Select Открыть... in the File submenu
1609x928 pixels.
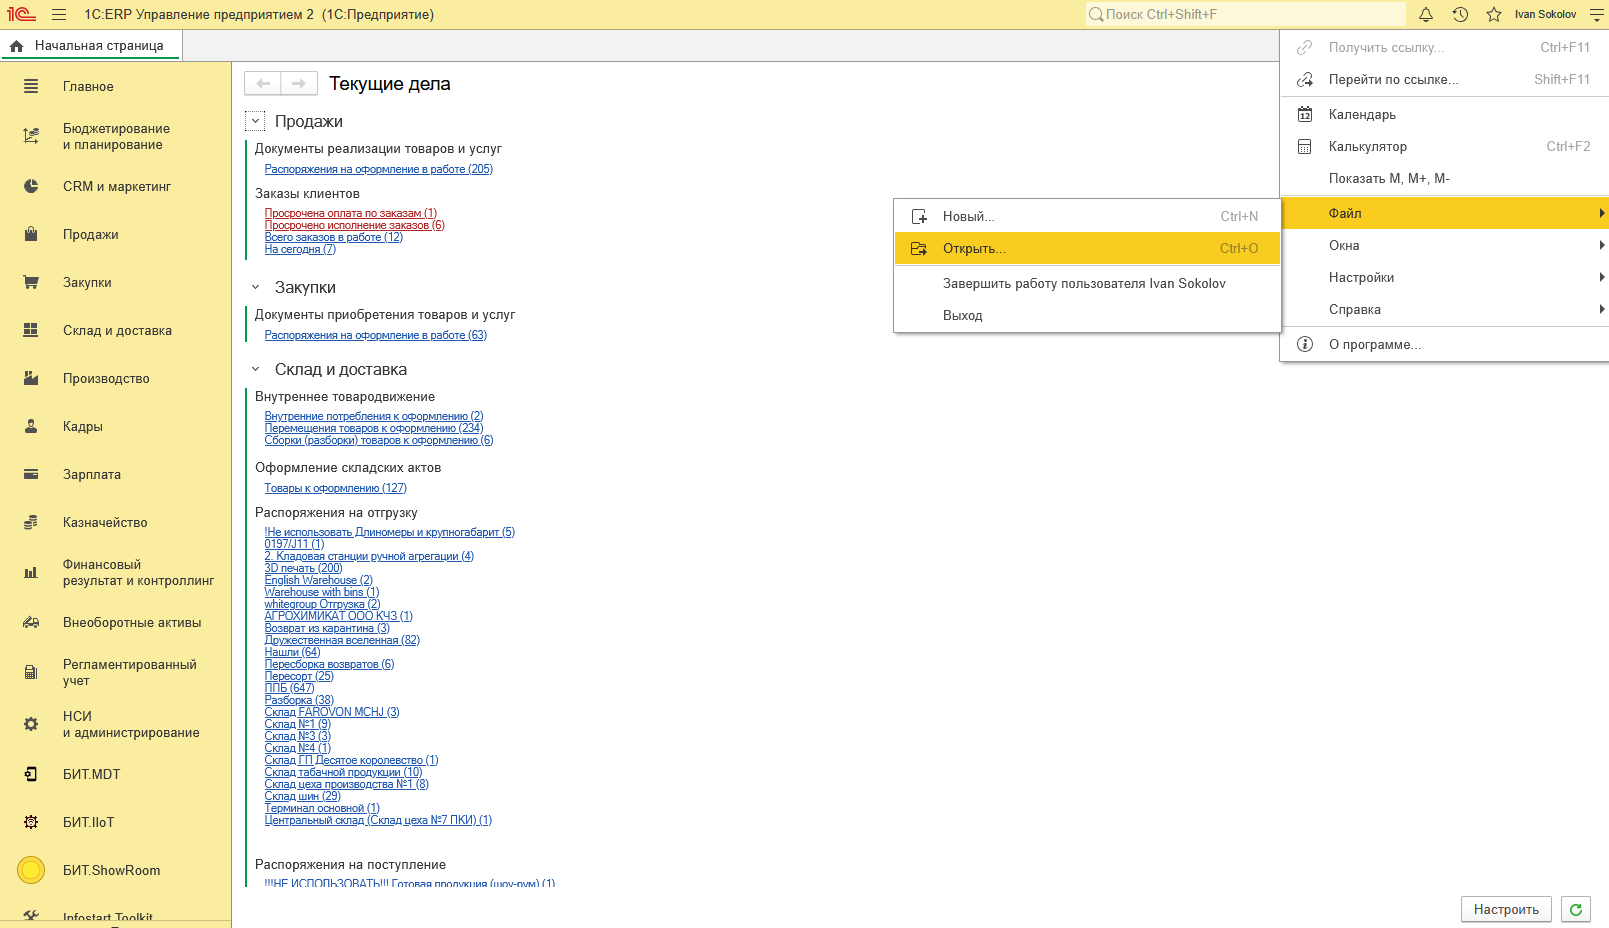pos(974,249)
